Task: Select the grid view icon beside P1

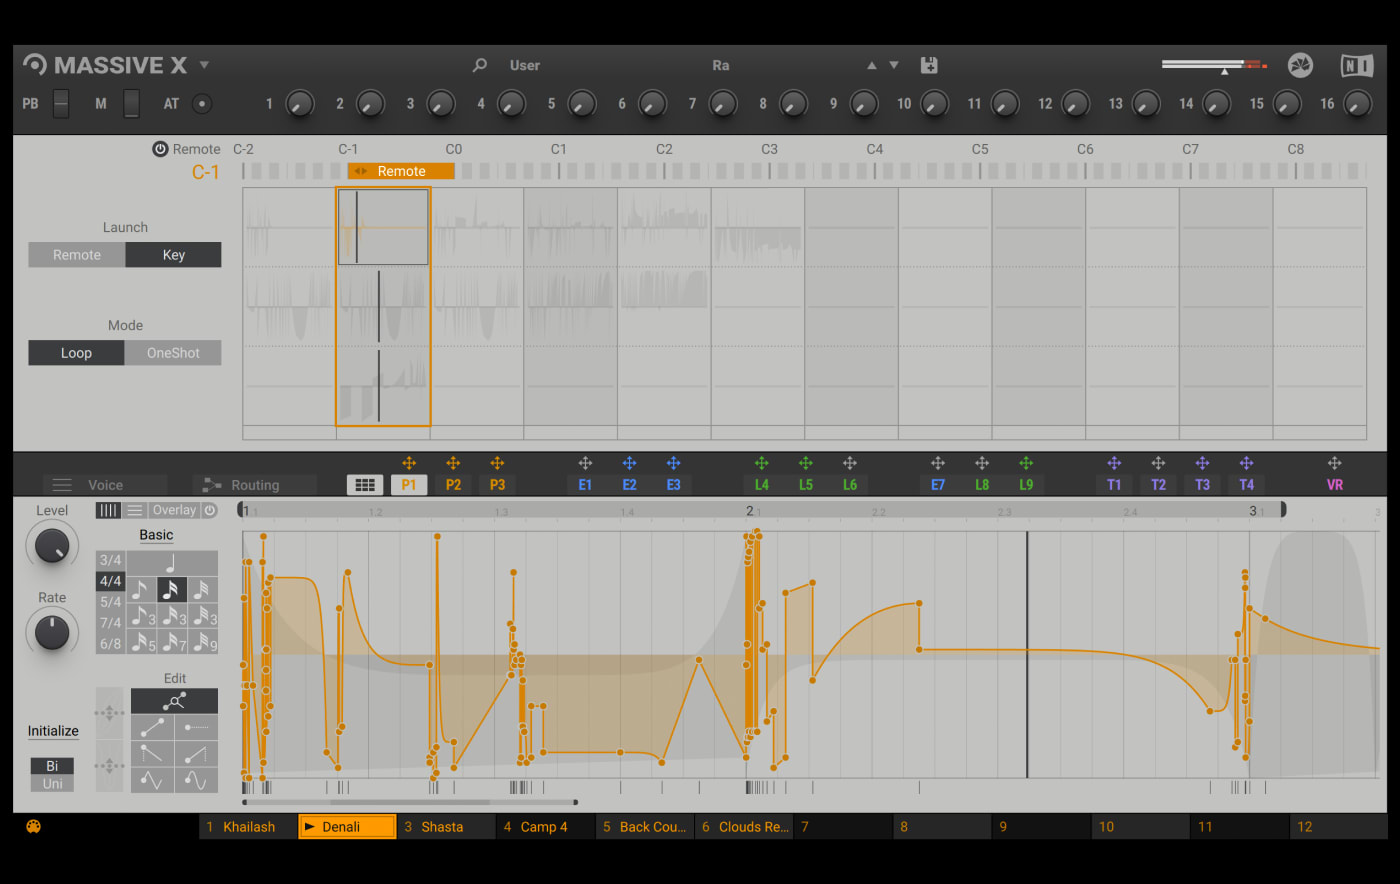Action: point(365,485)
